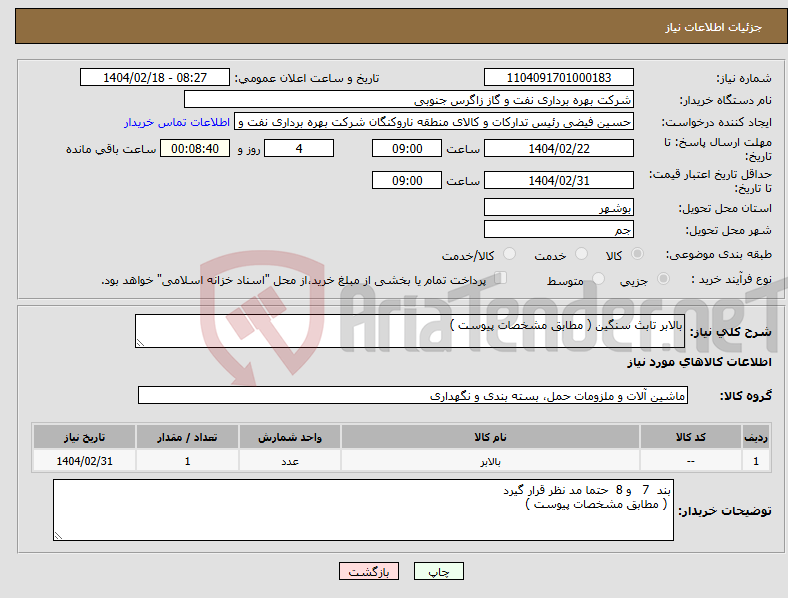Click the delivery city field جم
This screenshot has height=598, width=788.
[559, 229]
